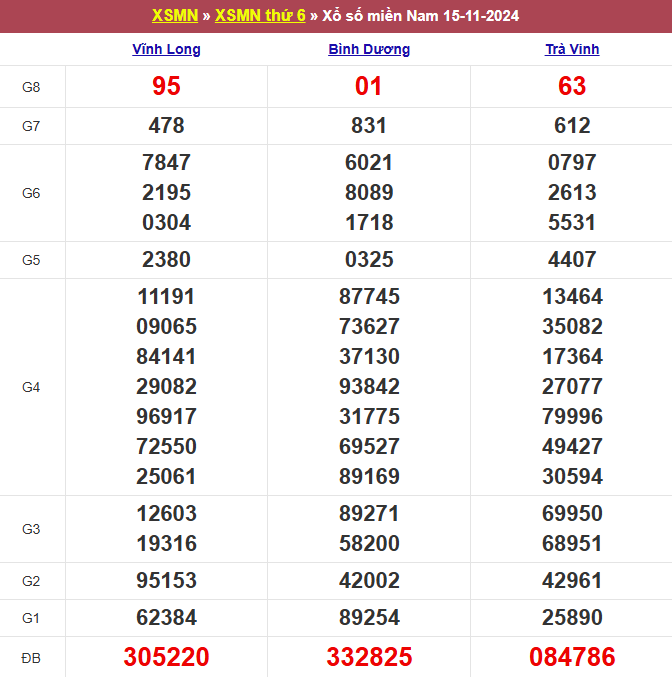The height and width of the screenshot is (677, 672).
Task: Select Vĩnh Long G8 number 95
Action: [x=166, y=86]
